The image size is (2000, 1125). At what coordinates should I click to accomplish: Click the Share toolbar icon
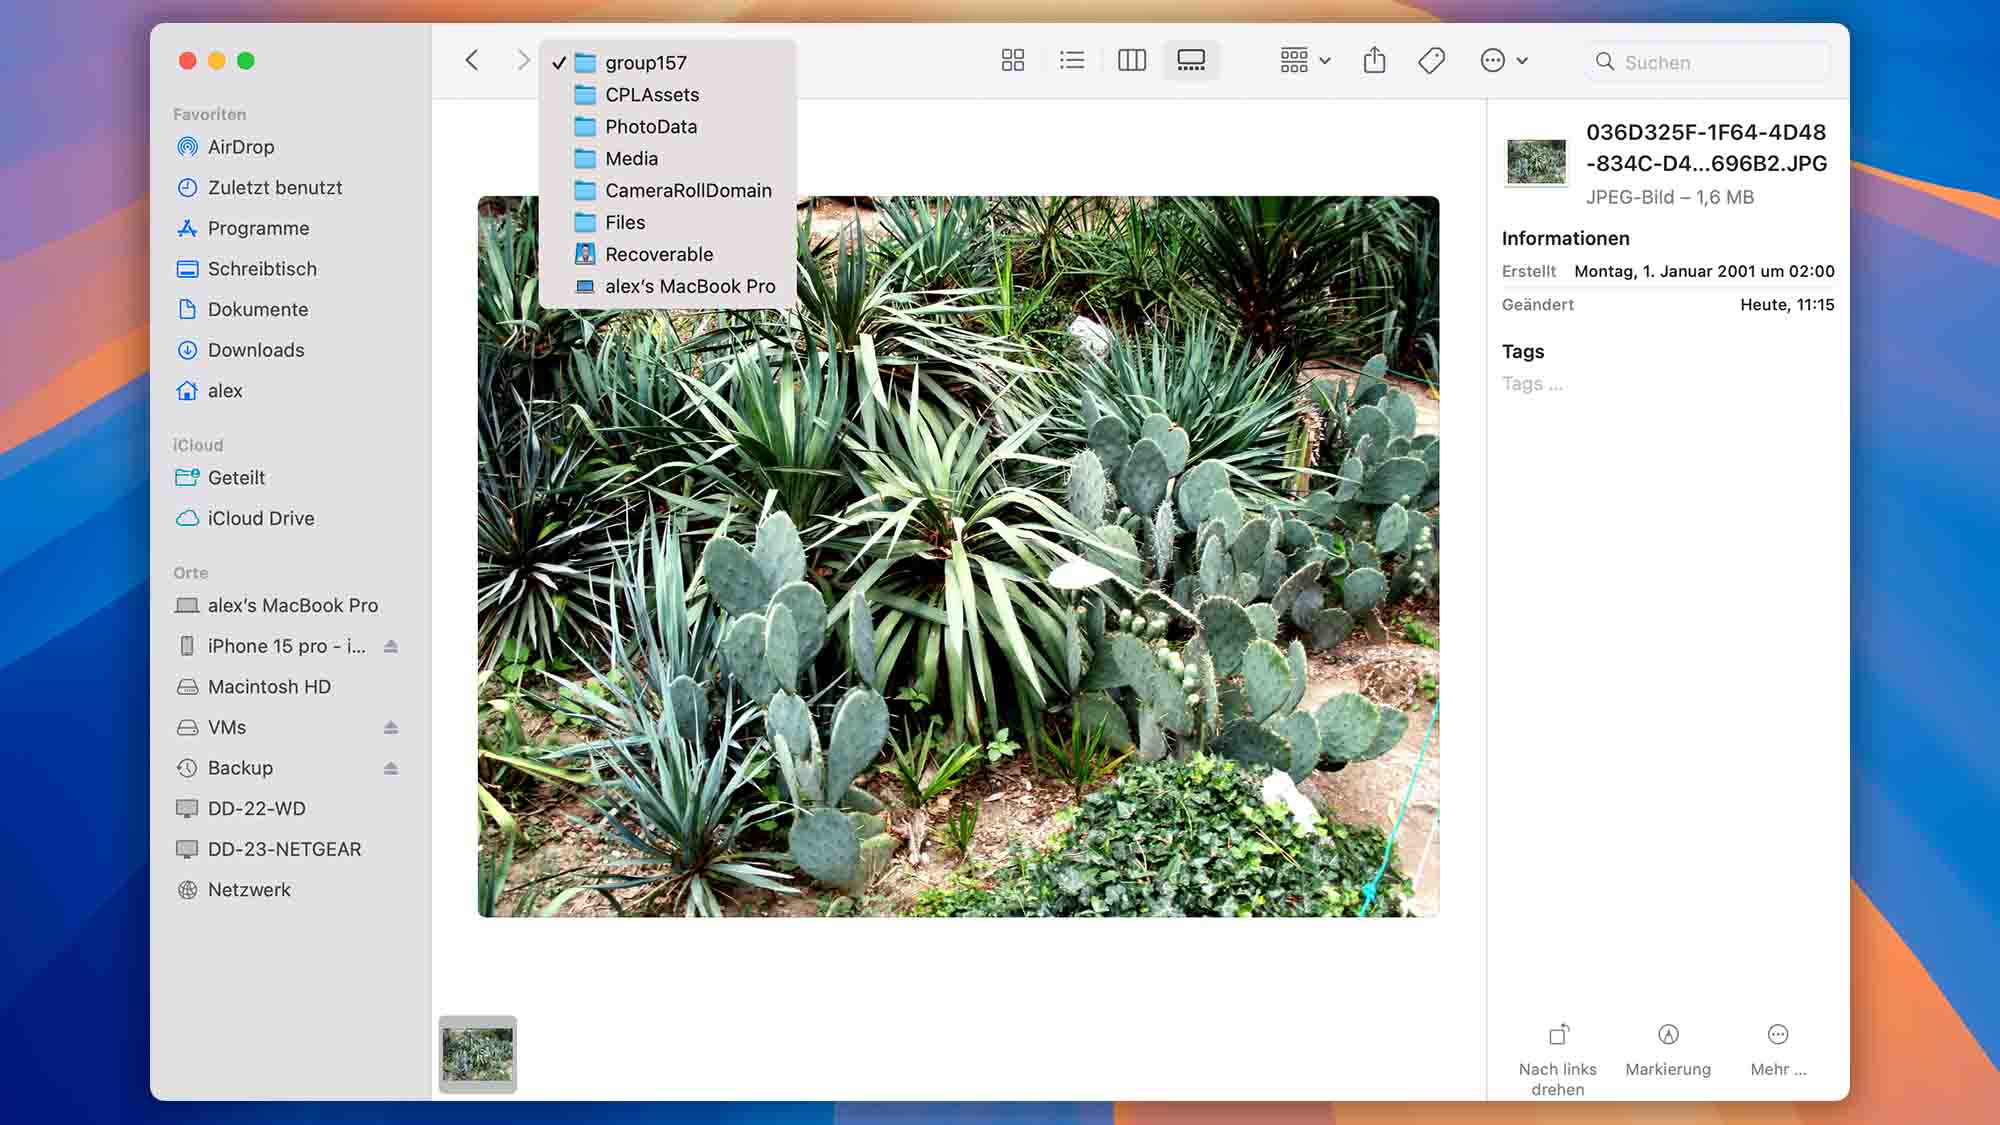(x=1375, y=61)
